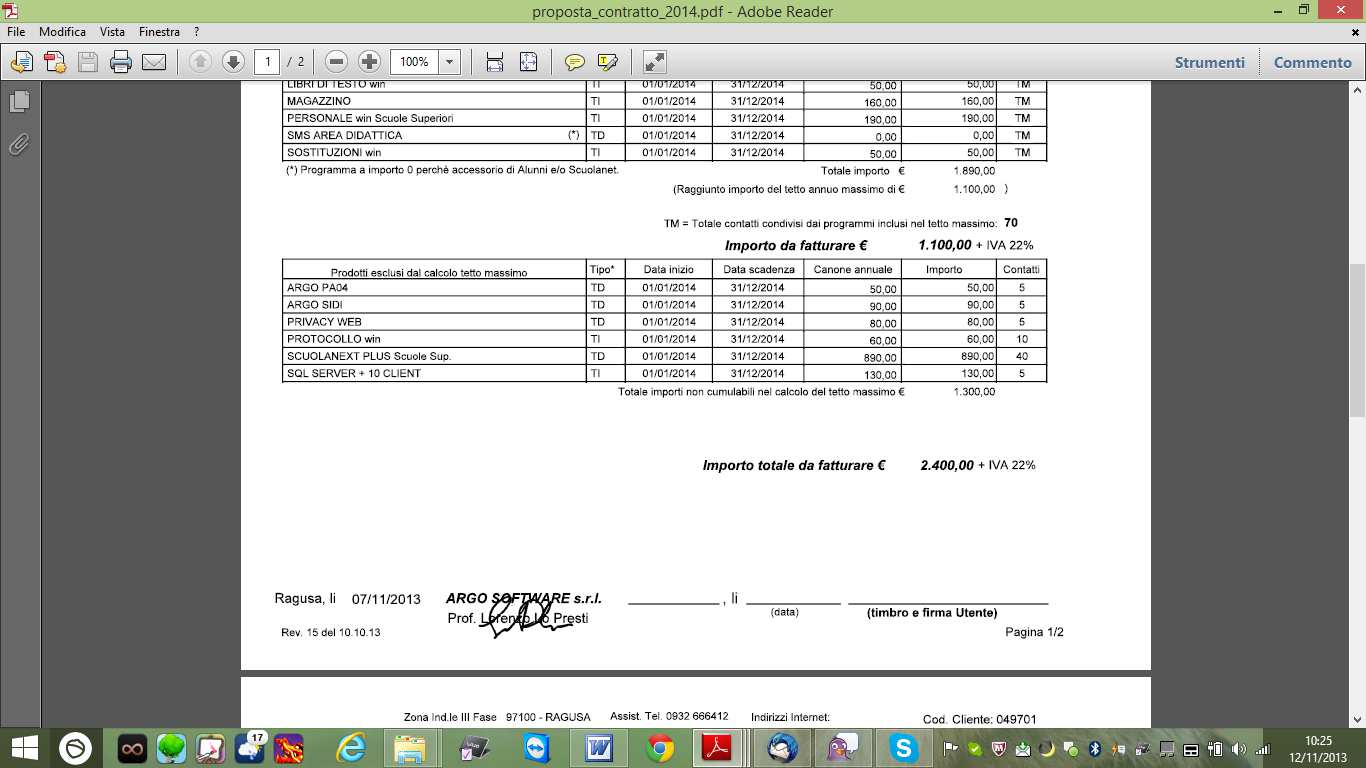Viewport: 1366px width, 768px height.
Task: Open TeamViewer from taskbar
Action: [536, 748]
